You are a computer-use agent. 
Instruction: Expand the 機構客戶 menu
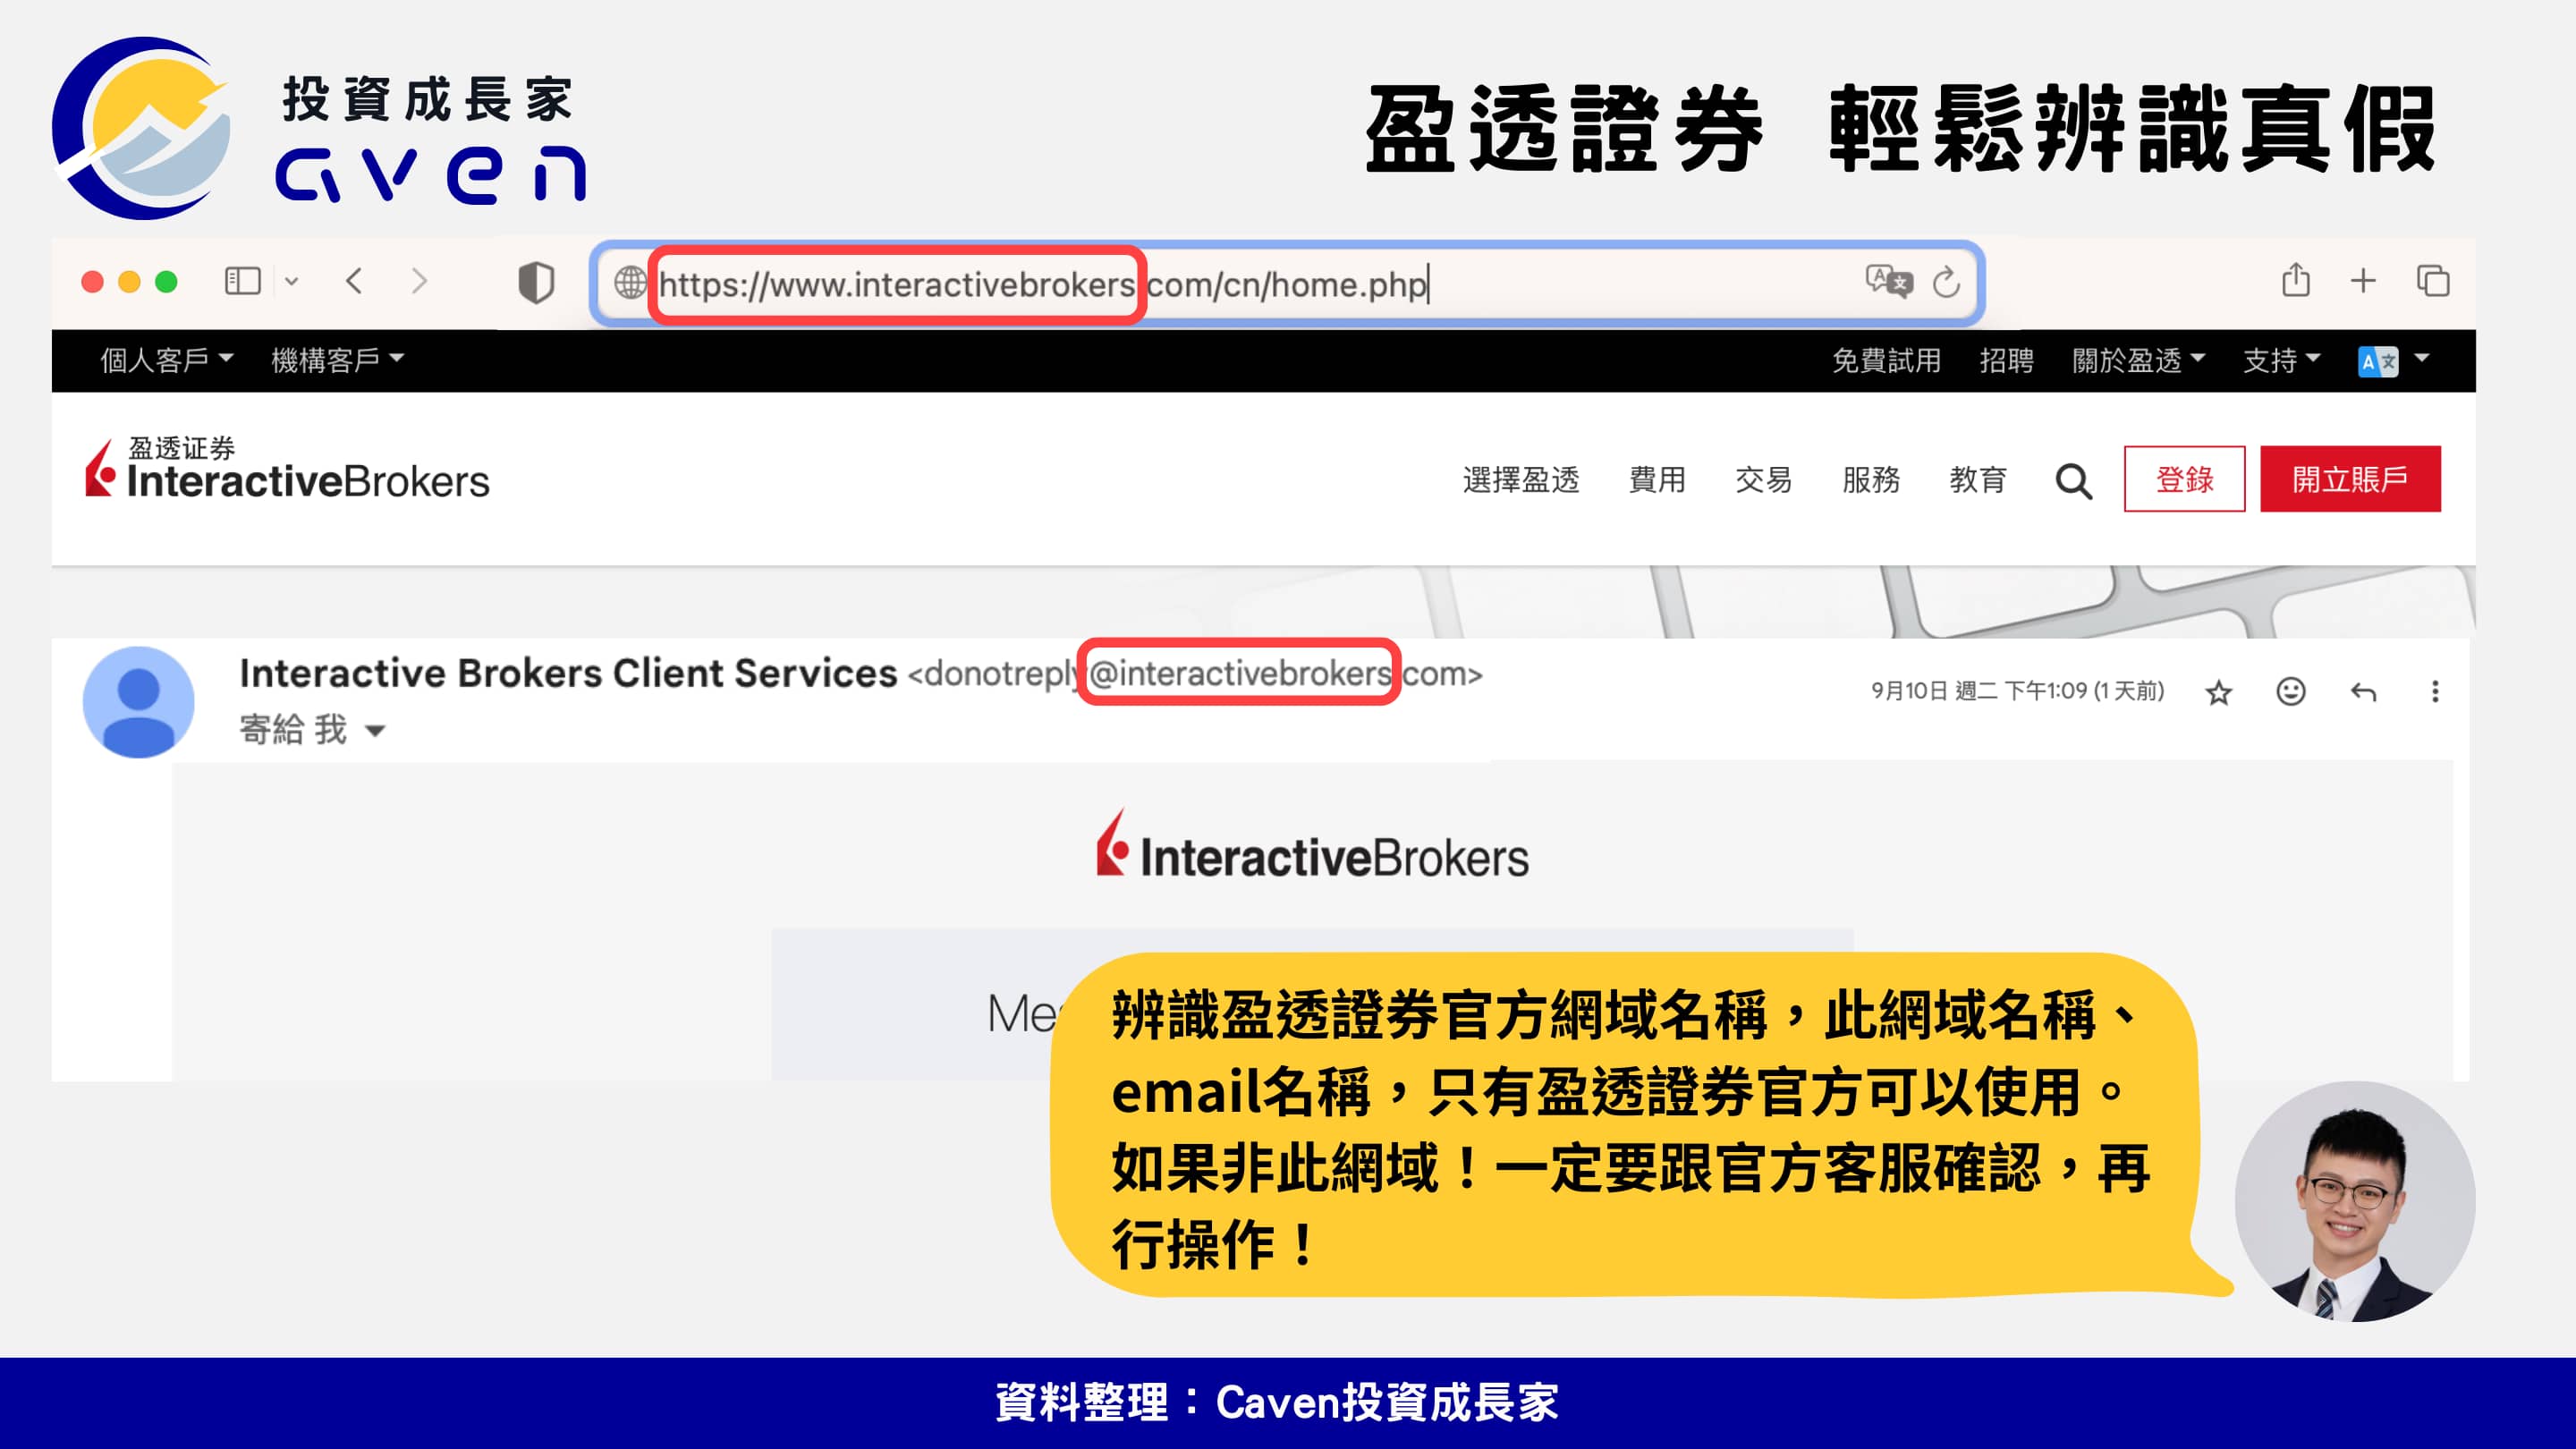coord(338,360)
